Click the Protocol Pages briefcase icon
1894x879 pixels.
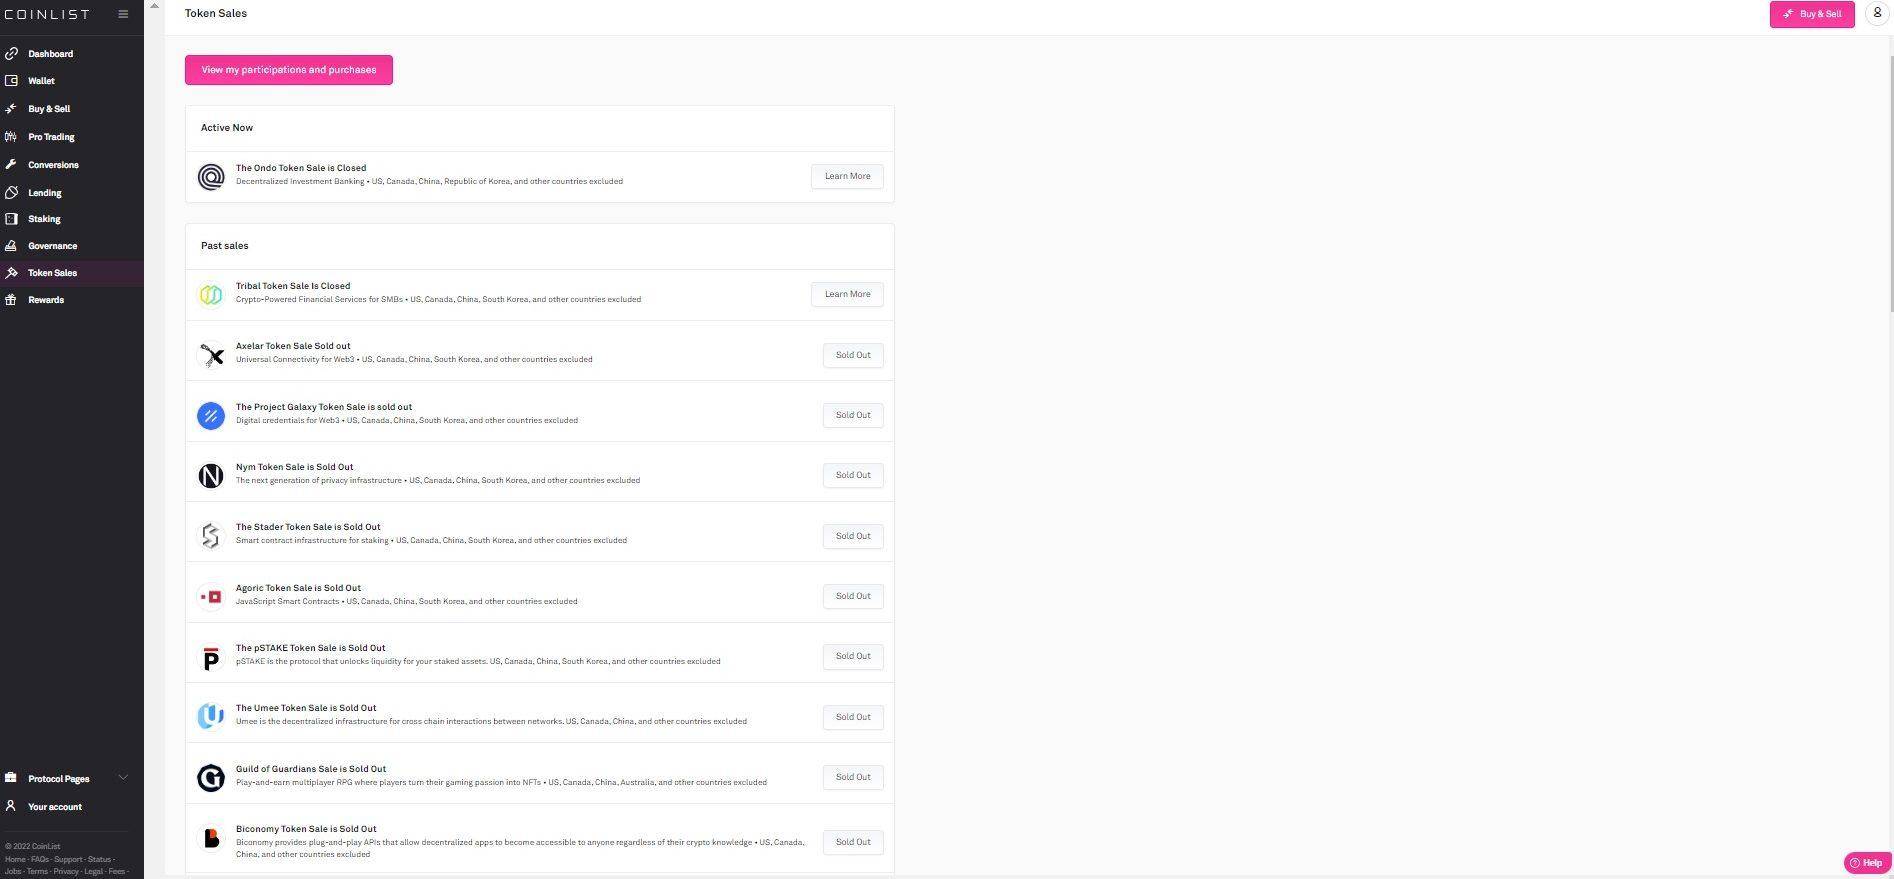click(11, 778)
